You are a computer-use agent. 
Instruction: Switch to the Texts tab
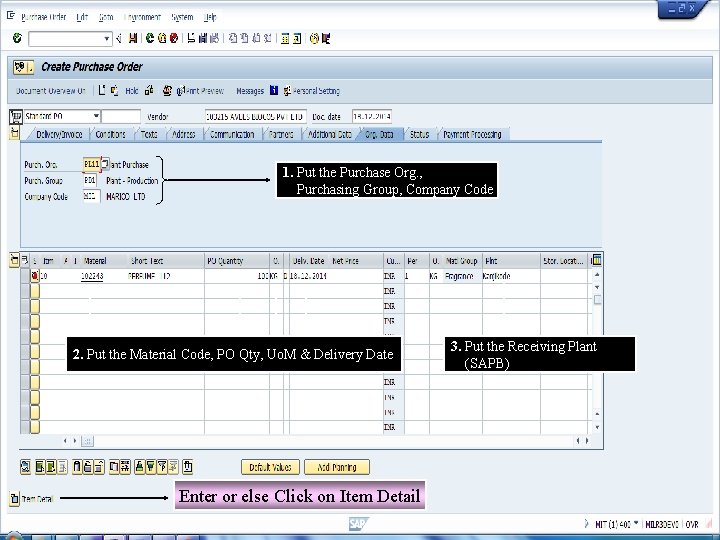[x=149, y=134]
